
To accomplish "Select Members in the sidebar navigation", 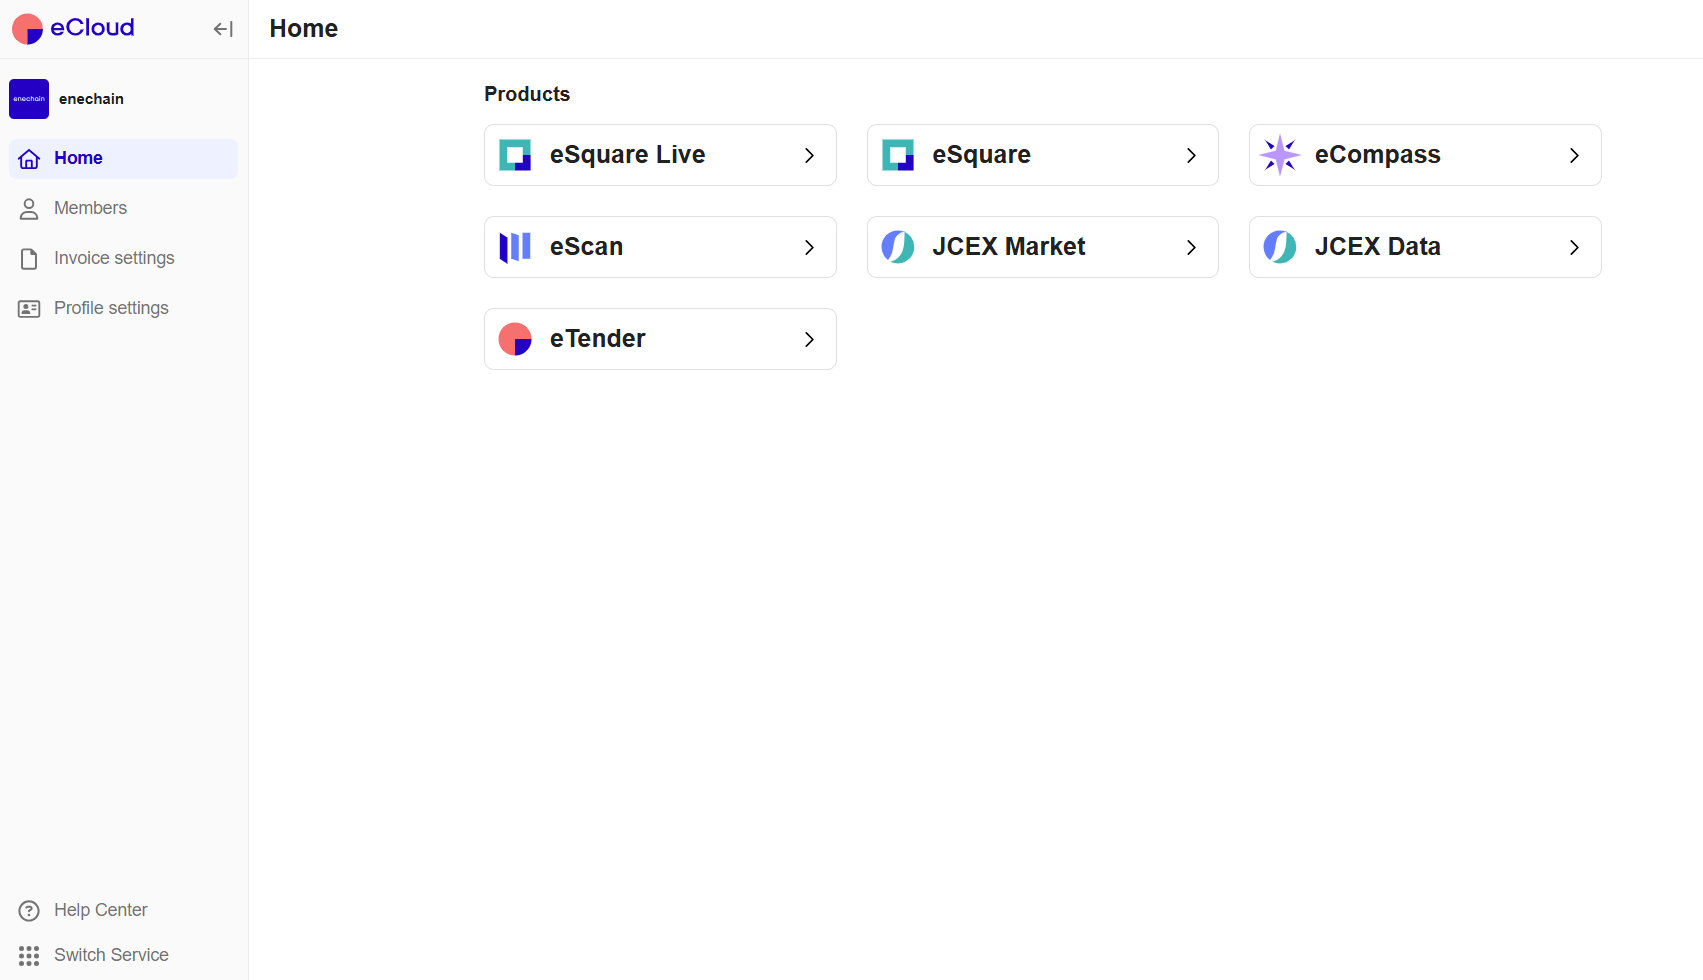I will pyautogui.click(x=90, y=208).
